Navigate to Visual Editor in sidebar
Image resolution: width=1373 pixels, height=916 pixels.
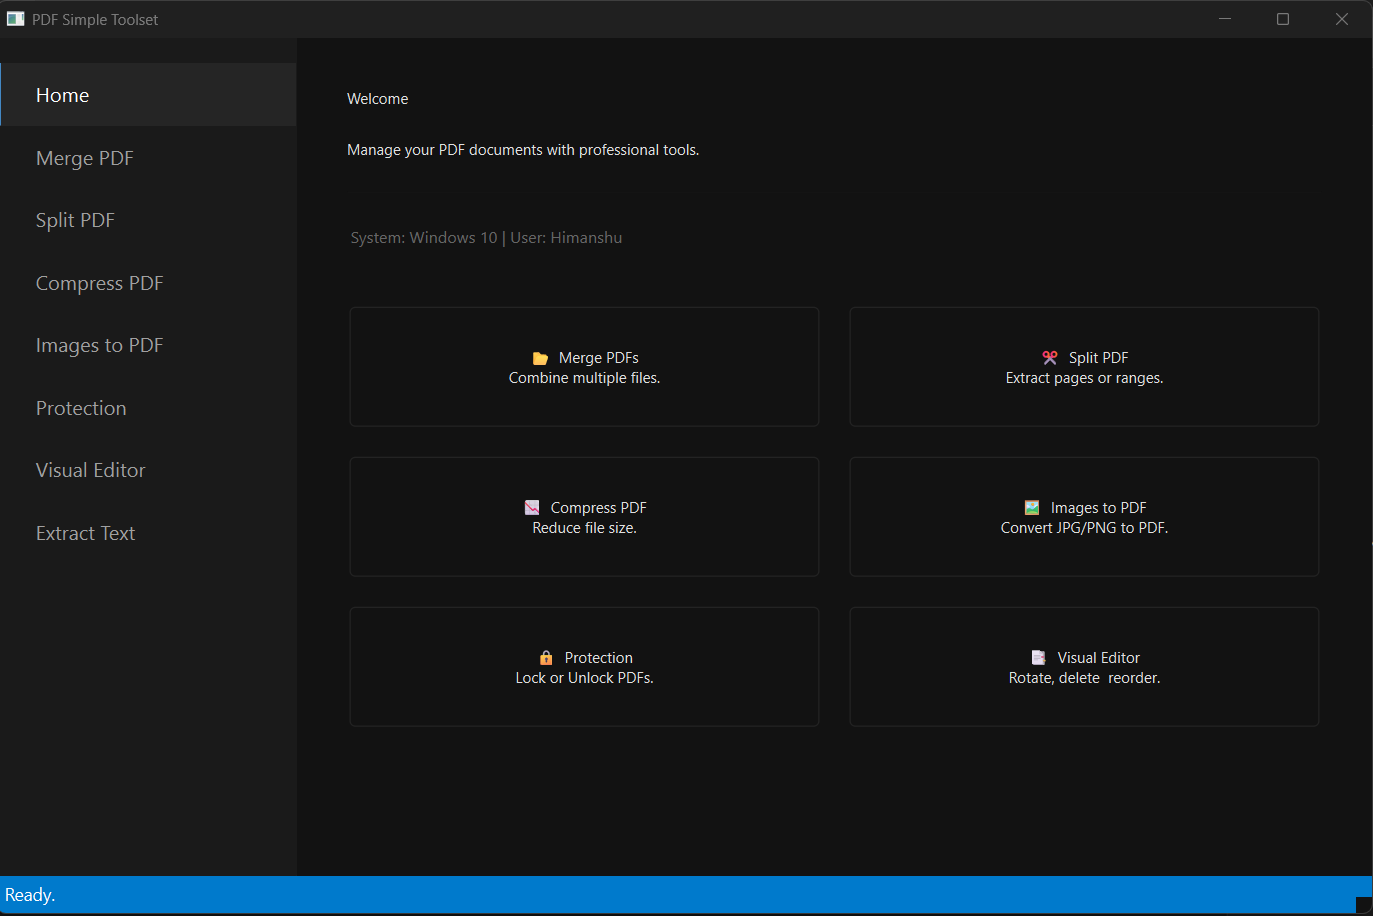[x=90, y=470]
